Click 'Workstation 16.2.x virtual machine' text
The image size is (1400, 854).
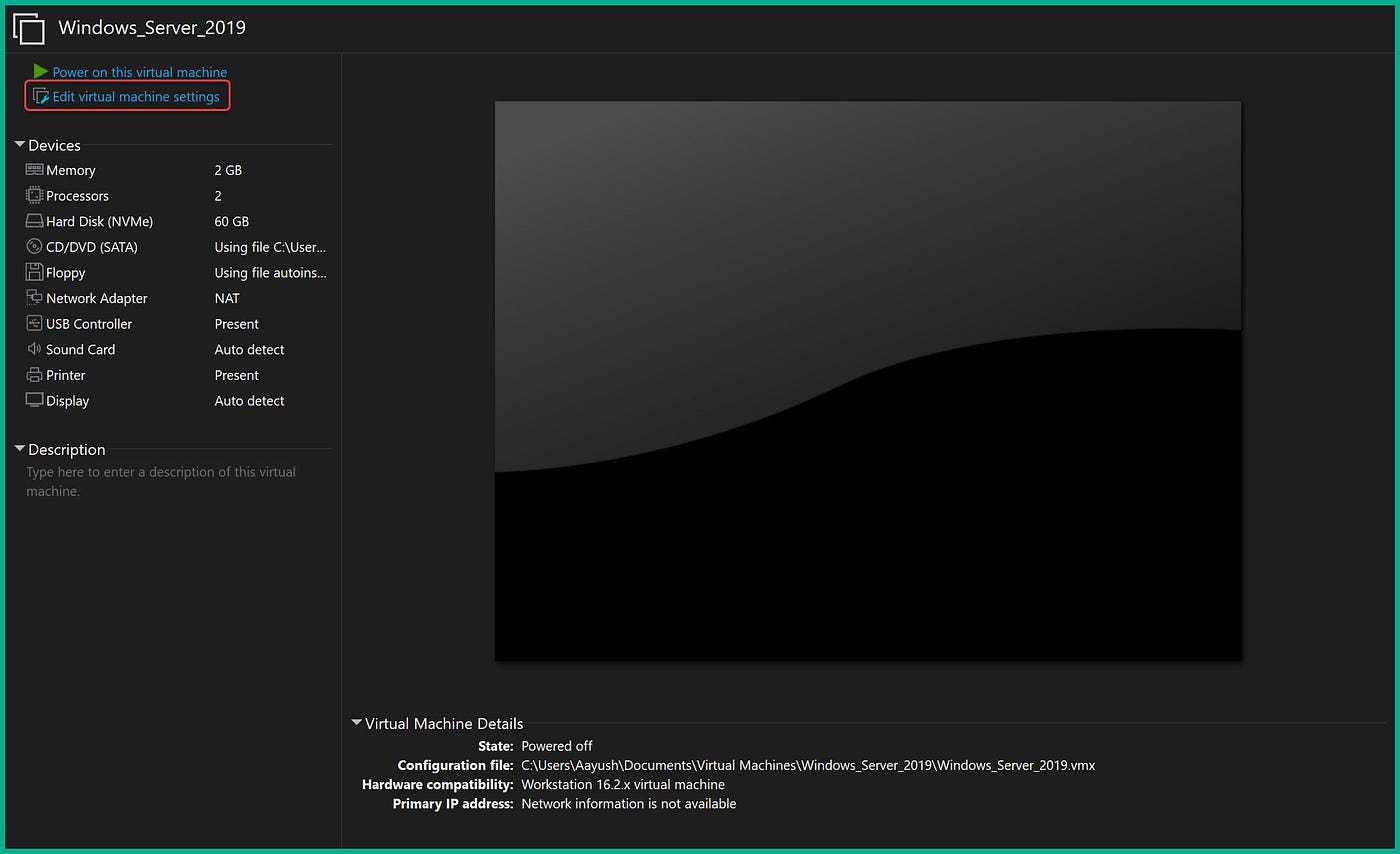coord(623,784)
